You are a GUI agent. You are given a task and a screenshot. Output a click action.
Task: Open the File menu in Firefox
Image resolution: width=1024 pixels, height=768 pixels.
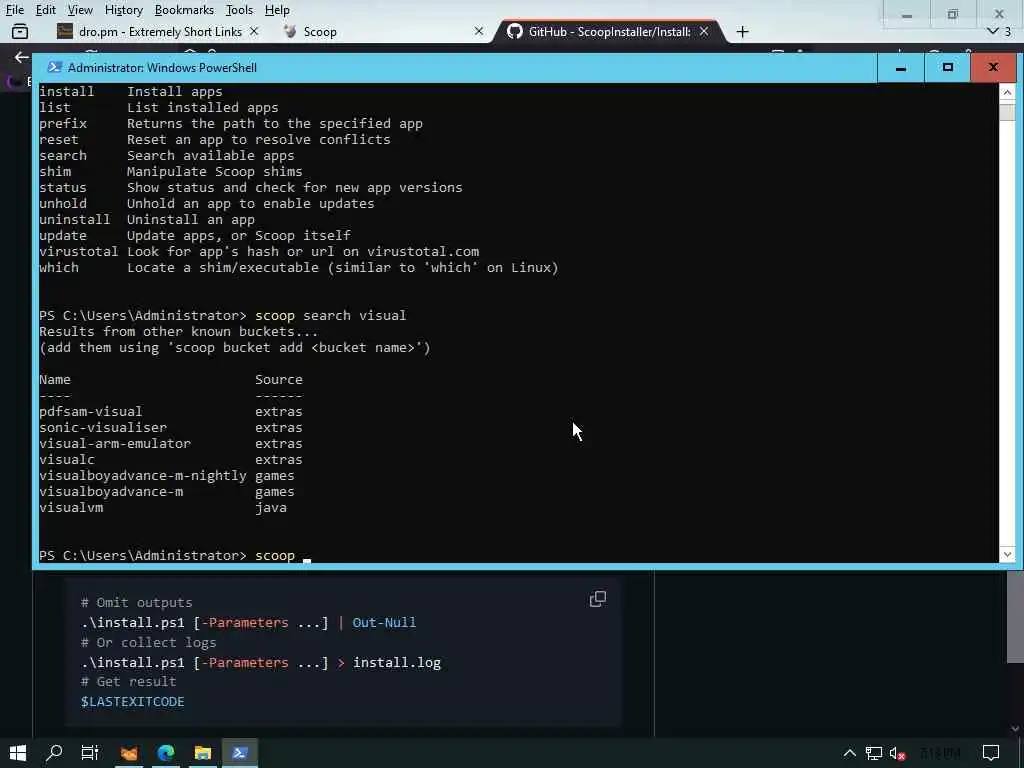coord(14,10)
